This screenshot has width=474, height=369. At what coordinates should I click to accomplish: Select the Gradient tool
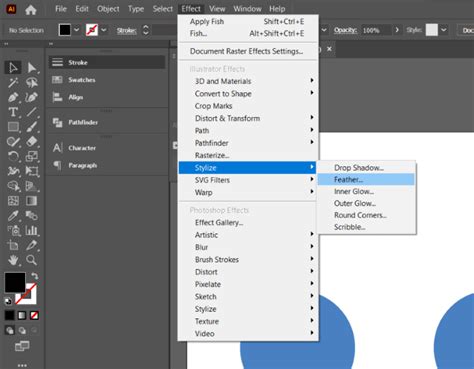(32, 201)
